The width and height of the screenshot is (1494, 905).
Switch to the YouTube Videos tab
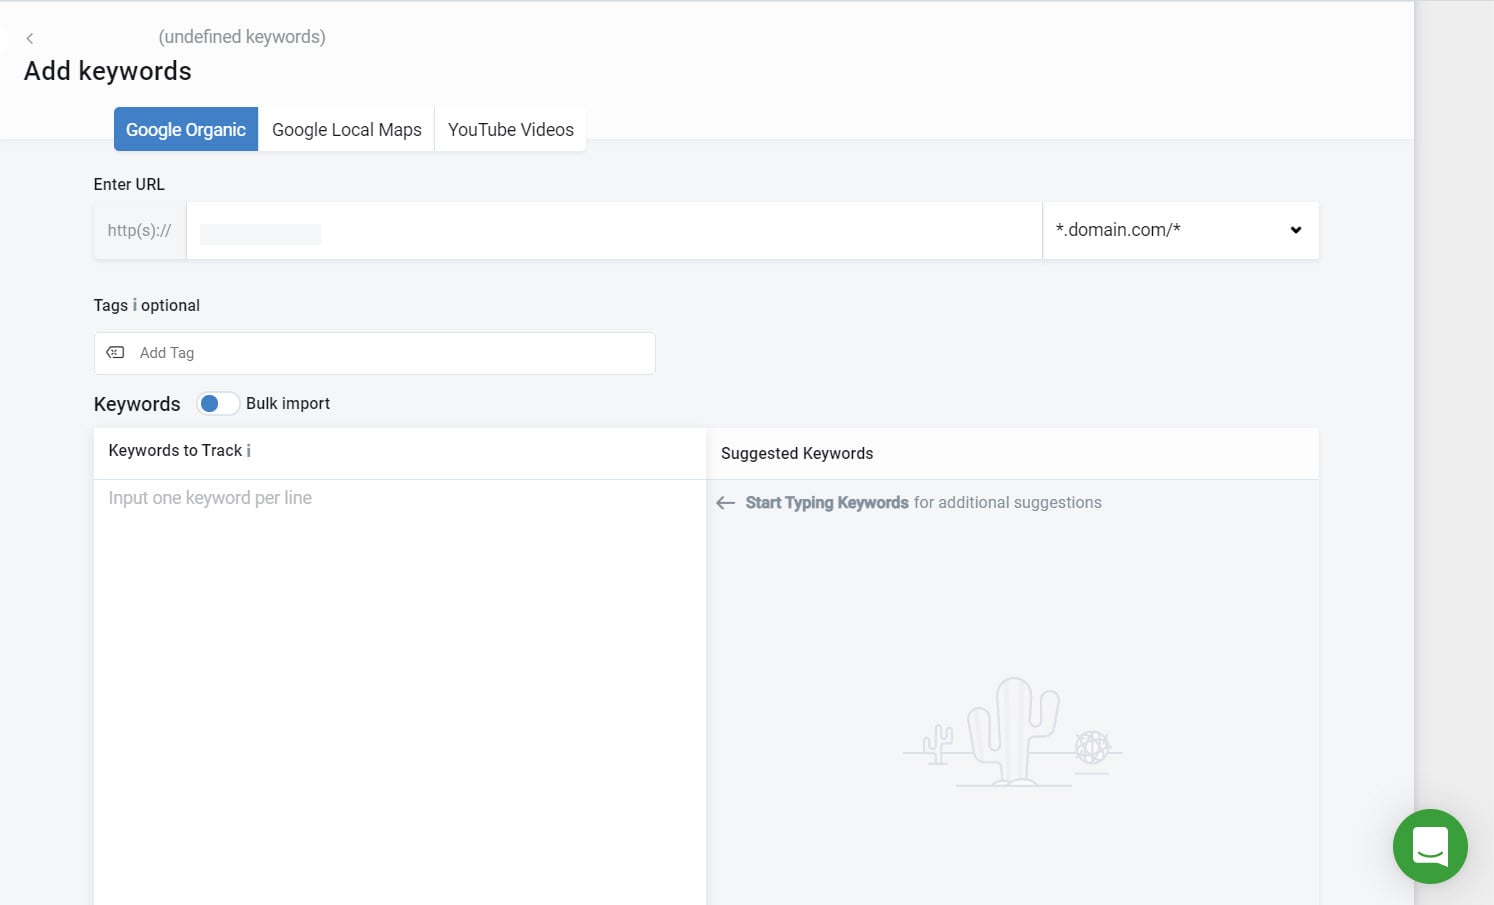pos(510,129)
